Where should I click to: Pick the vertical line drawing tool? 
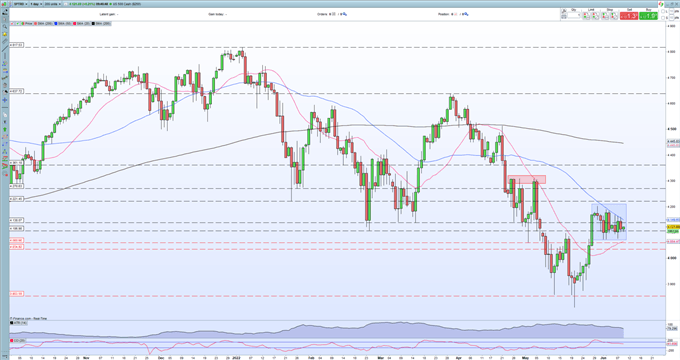click(x=5, y=56)
